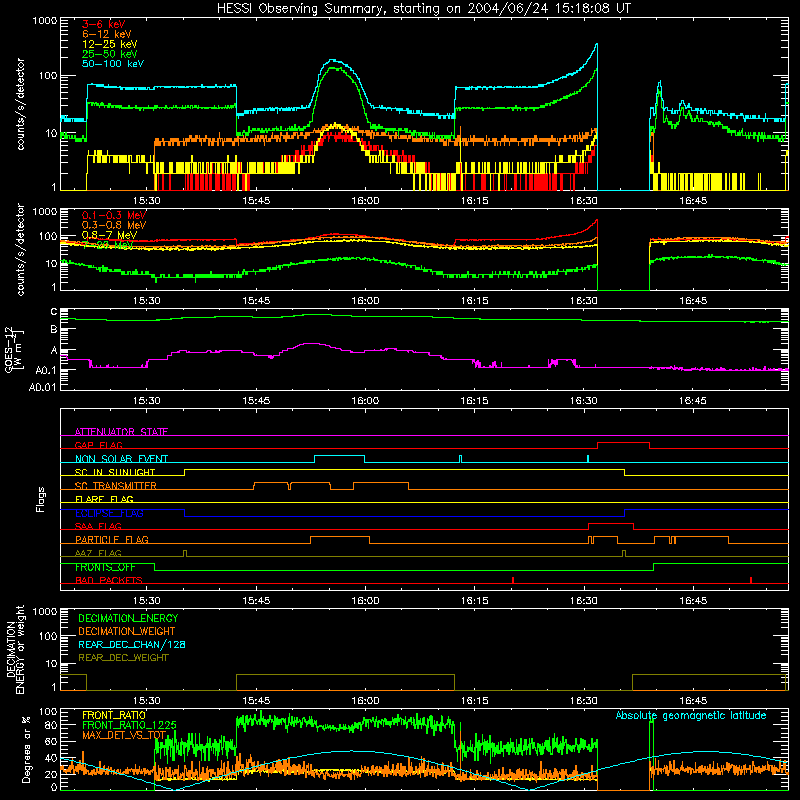
Task: Select the 6-12 keV legend label
Action: 107,34
